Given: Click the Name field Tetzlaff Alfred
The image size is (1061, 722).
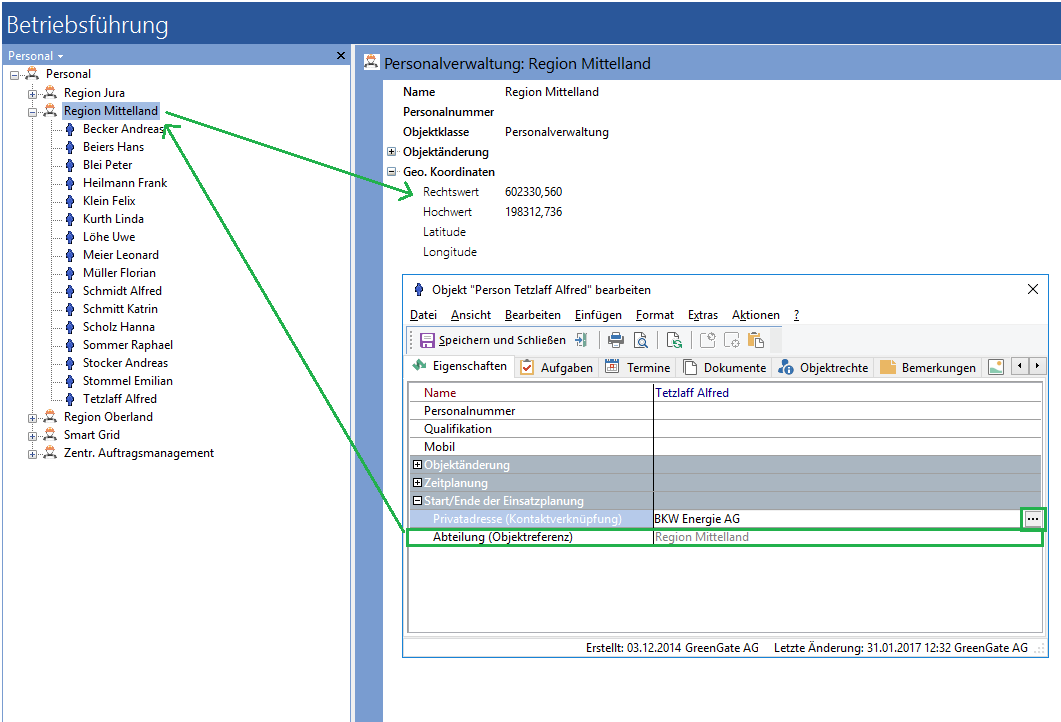Looking at the screenshot, I should pyautogui.click(x=847, y=392).
